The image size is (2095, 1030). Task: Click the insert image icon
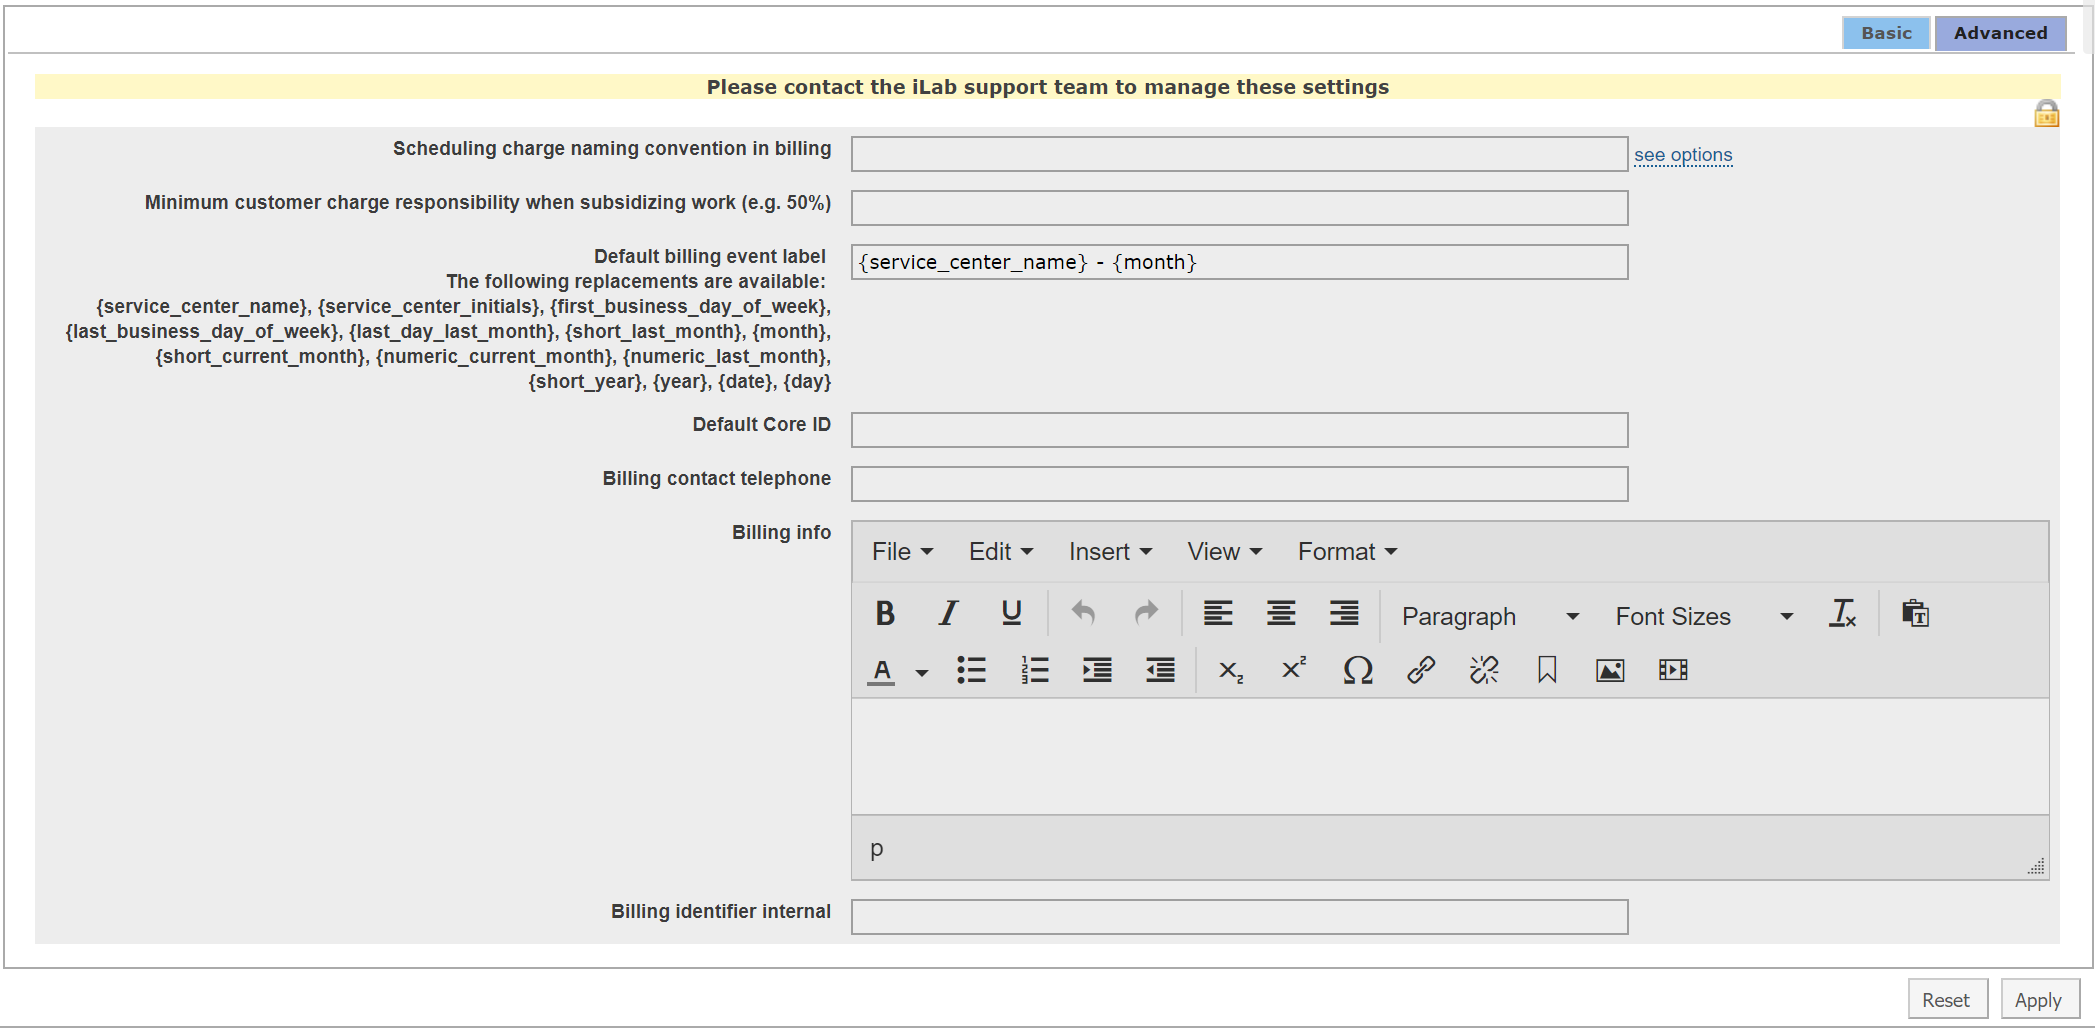tap(1609, 671)
